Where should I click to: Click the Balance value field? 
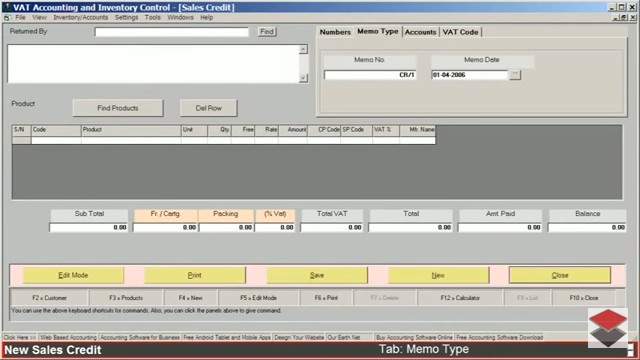tap(587, 227)
